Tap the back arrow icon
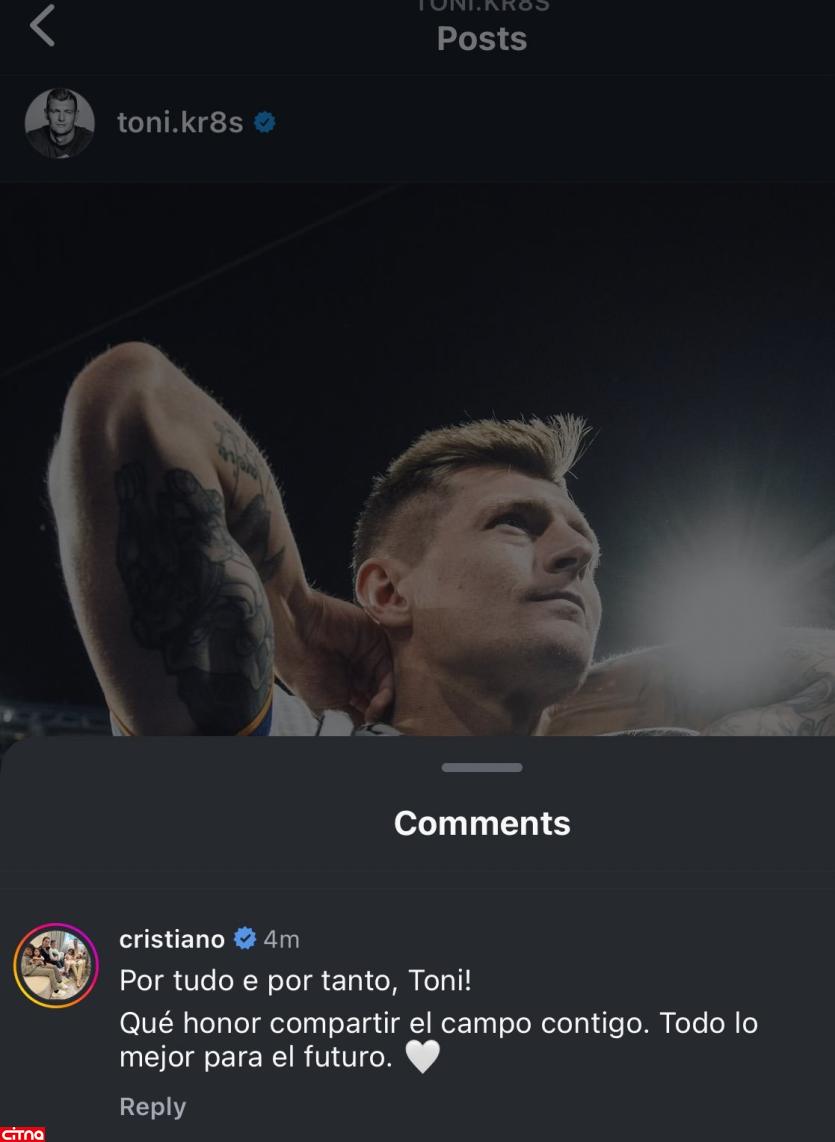This screenshot has height=1142, width=835. 42,27
